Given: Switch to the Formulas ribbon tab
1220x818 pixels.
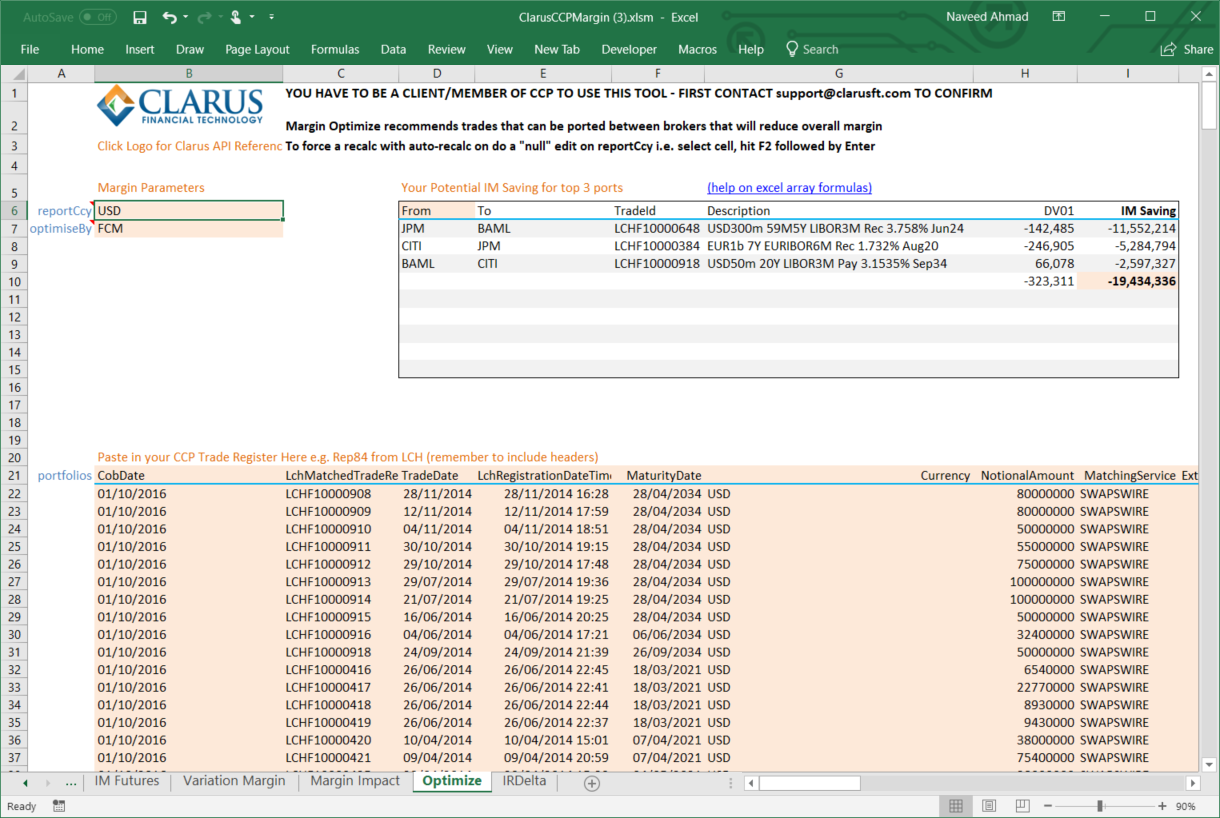Looking at the screenshot, I should click(335, 49).
